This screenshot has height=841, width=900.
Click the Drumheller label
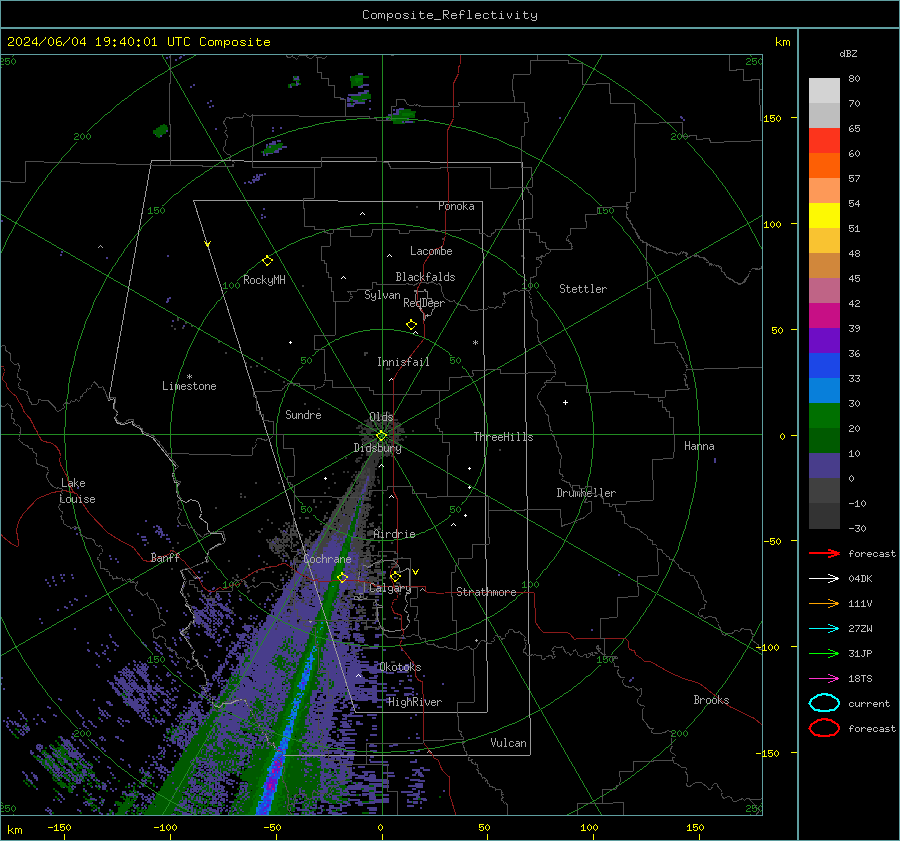(586, 493)
